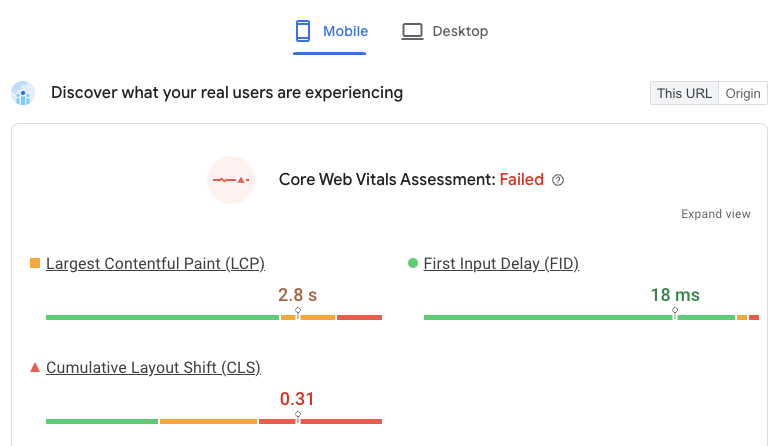Click the red failed vitals pulse icon

click(x=231, y=180)
